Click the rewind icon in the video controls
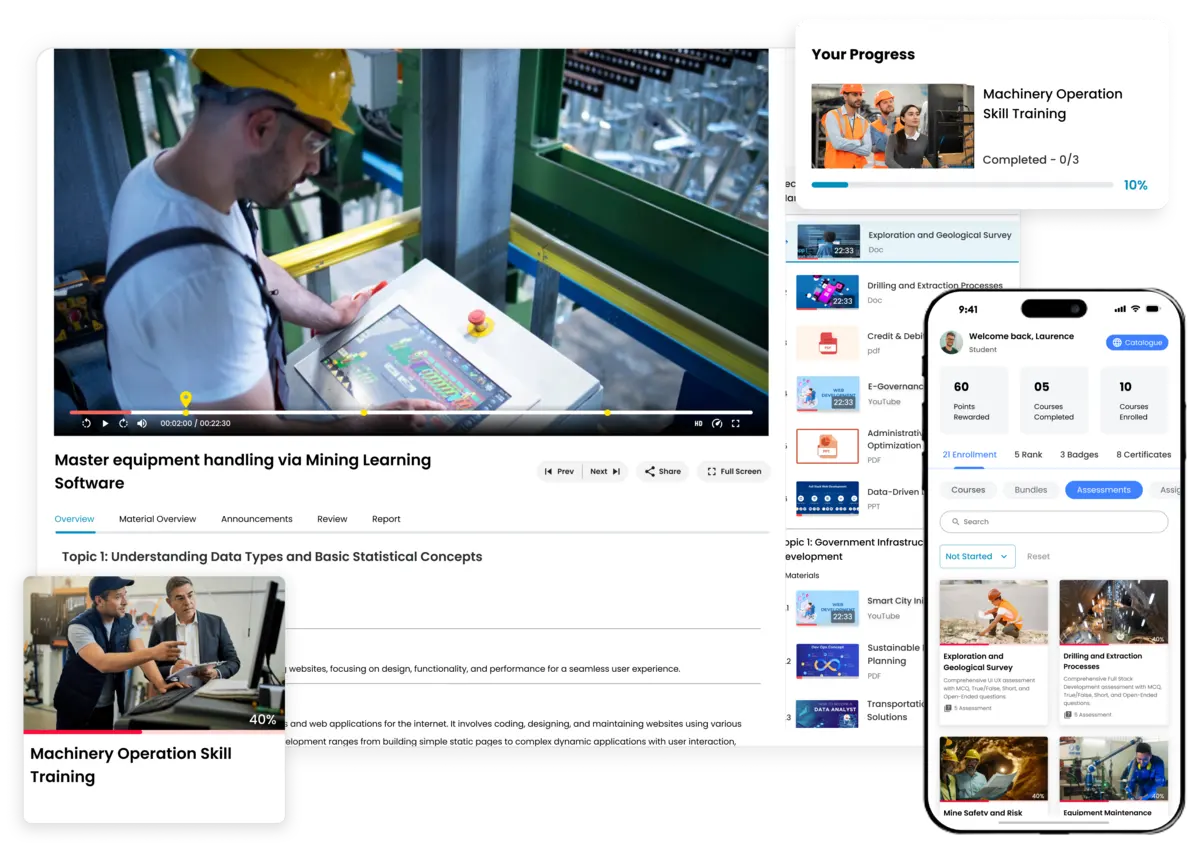Viewport: 1200px width, 847px height. (x=87, y=423)
